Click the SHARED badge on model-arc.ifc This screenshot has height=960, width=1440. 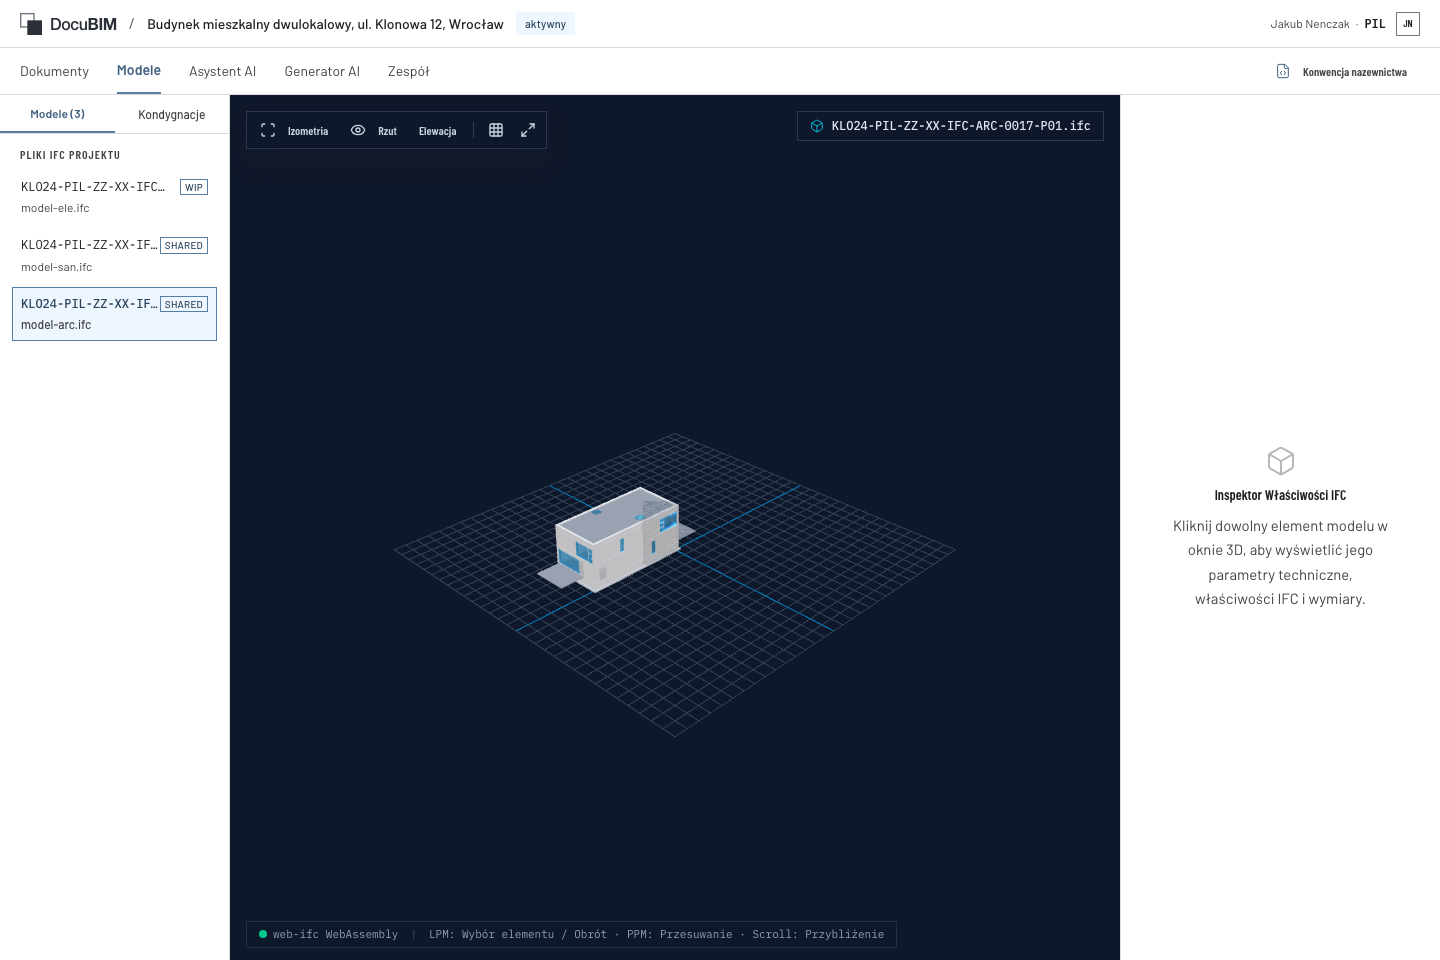pyautogui.click(x=184, y=304)
